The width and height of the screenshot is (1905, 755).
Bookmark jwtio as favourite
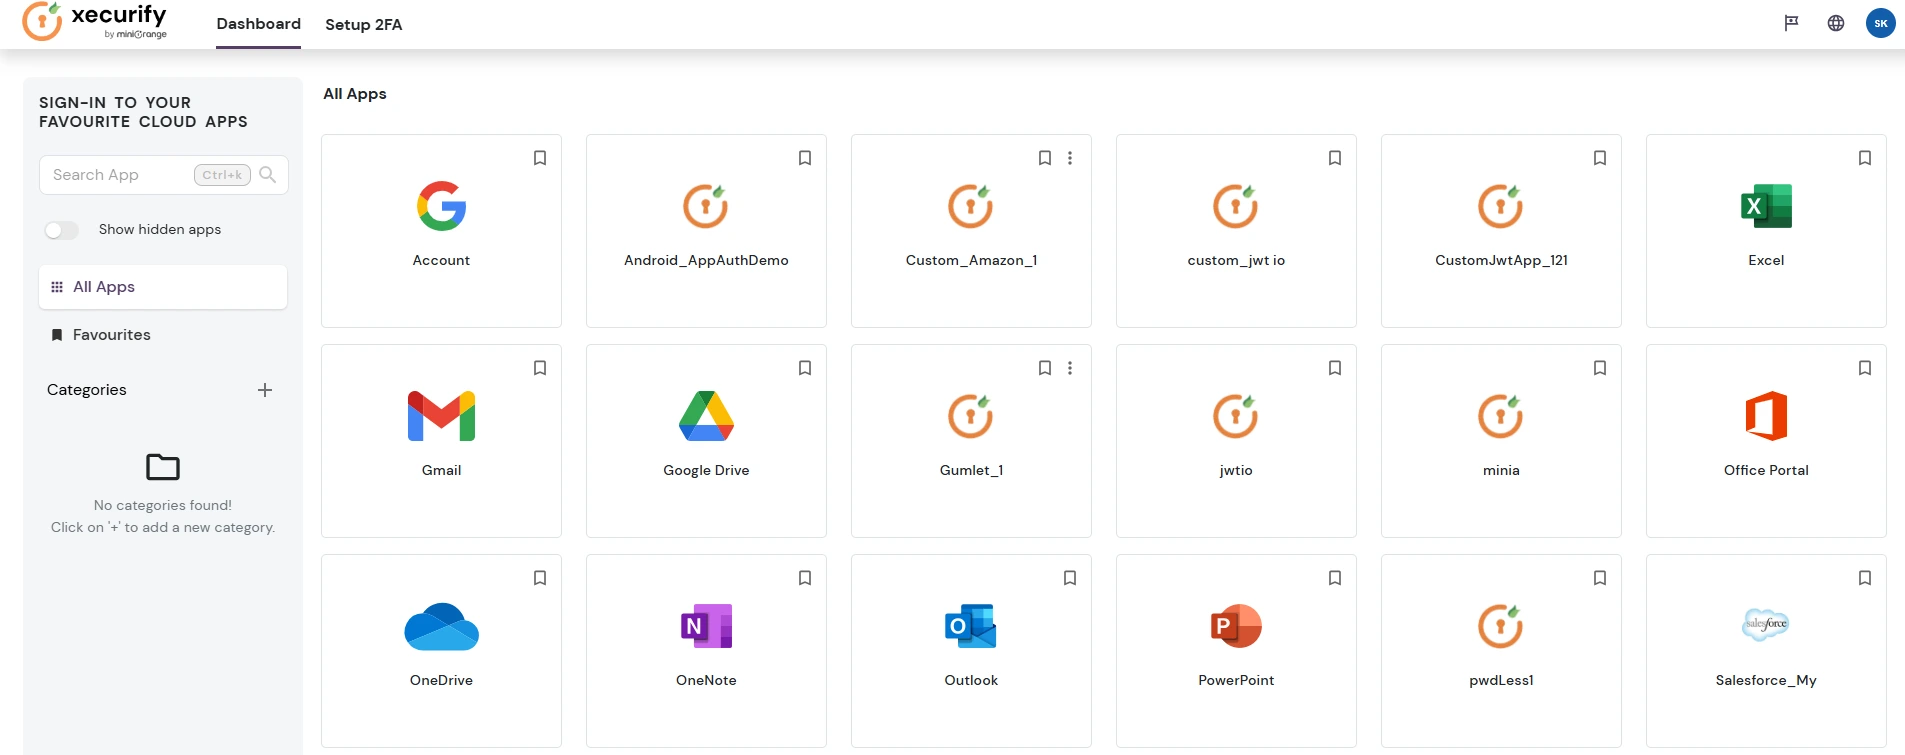[1335, 368]
